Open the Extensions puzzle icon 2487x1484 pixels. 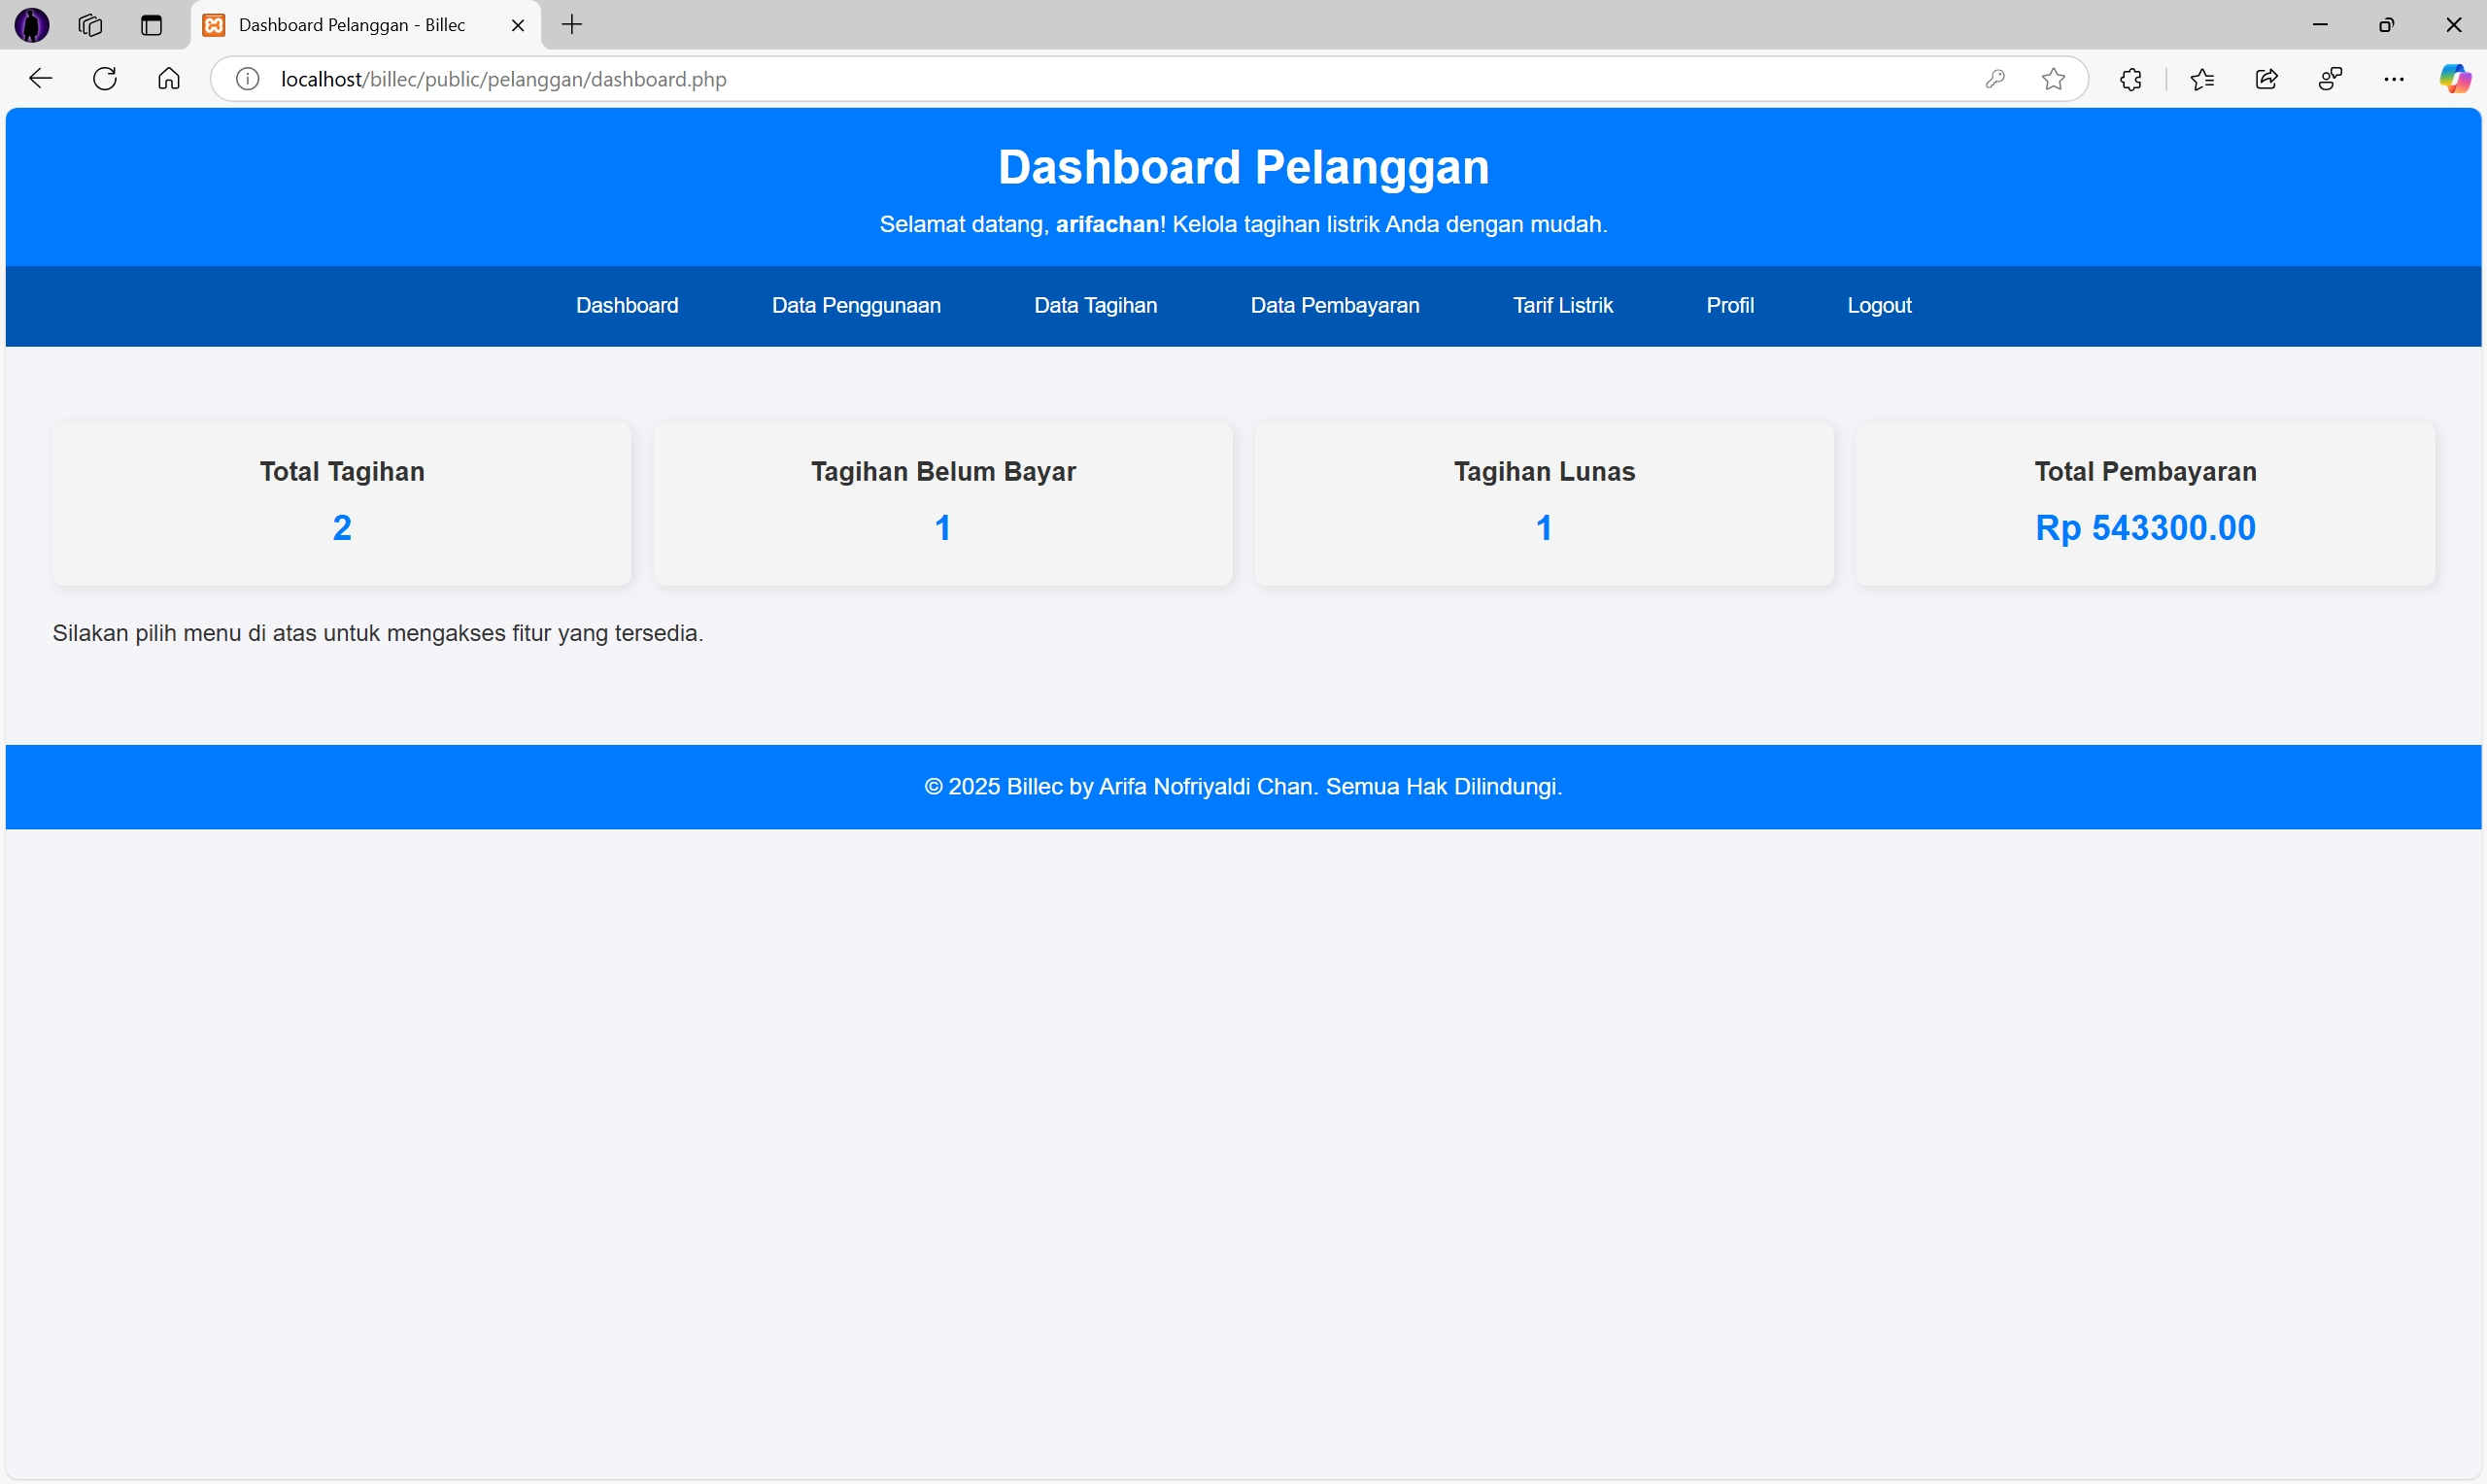[x=2131, y=79]
